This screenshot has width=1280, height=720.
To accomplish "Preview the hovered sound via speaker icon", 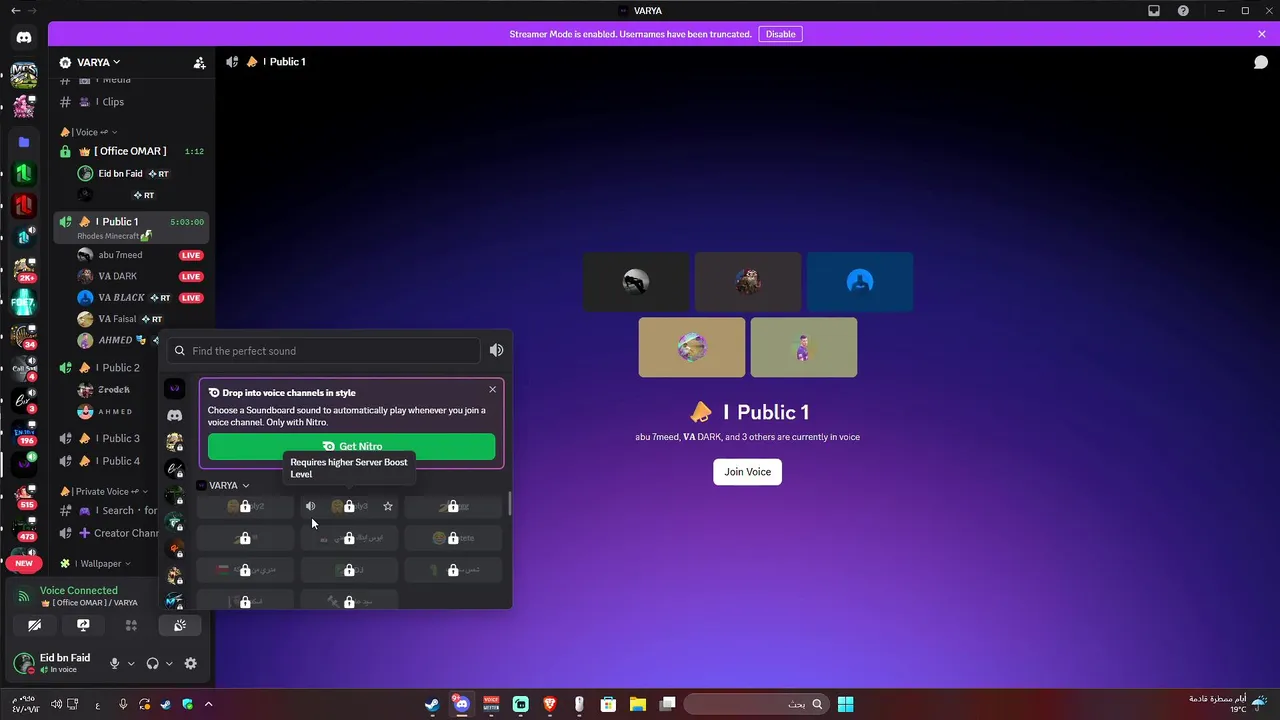I will [310, 506].
